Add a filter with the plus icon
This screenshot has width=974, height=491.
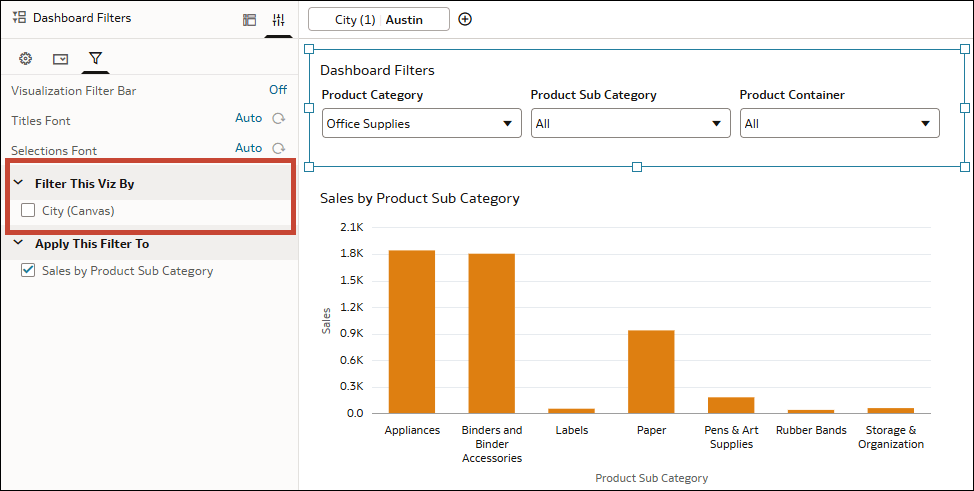click(x=464, y=19)
